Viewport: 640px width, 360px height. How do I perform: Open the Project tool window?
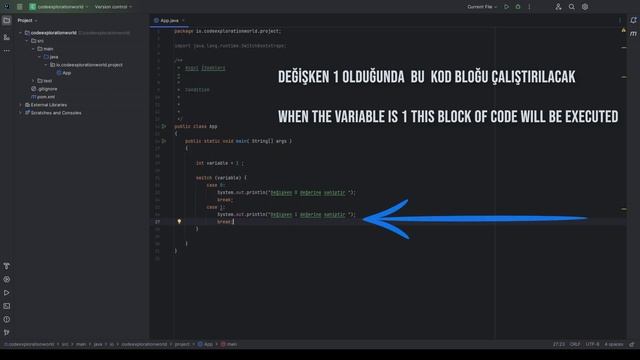pos(7,20)
